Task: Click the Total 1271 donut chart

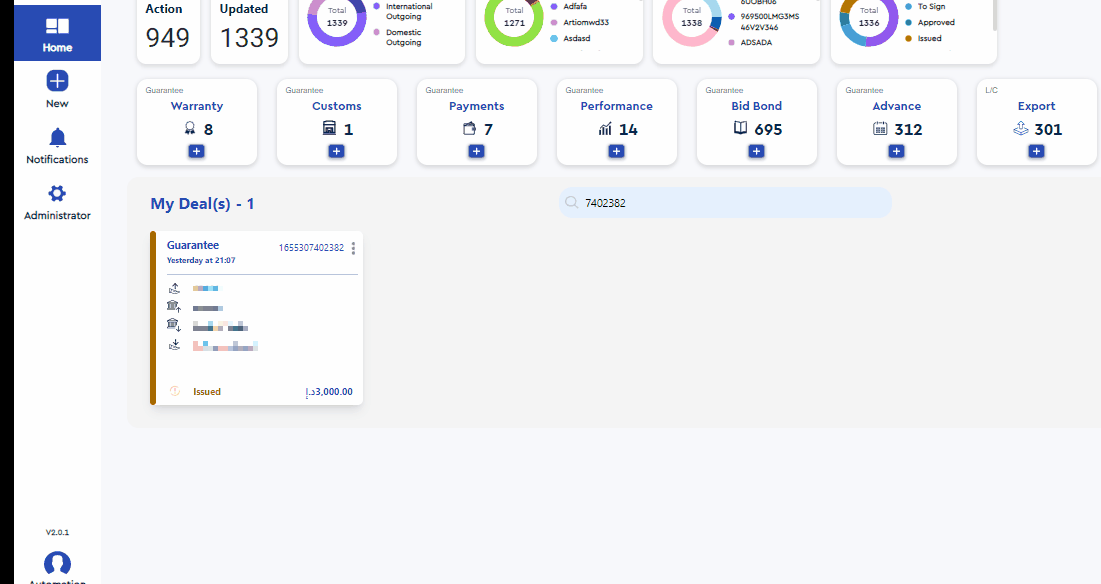Action: (514, 18)
